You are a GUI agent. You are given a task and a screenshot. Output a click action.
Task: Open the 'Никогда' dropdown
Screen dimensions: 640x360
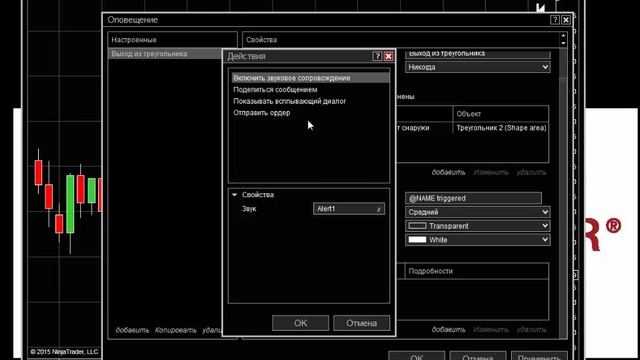point(478,67)
